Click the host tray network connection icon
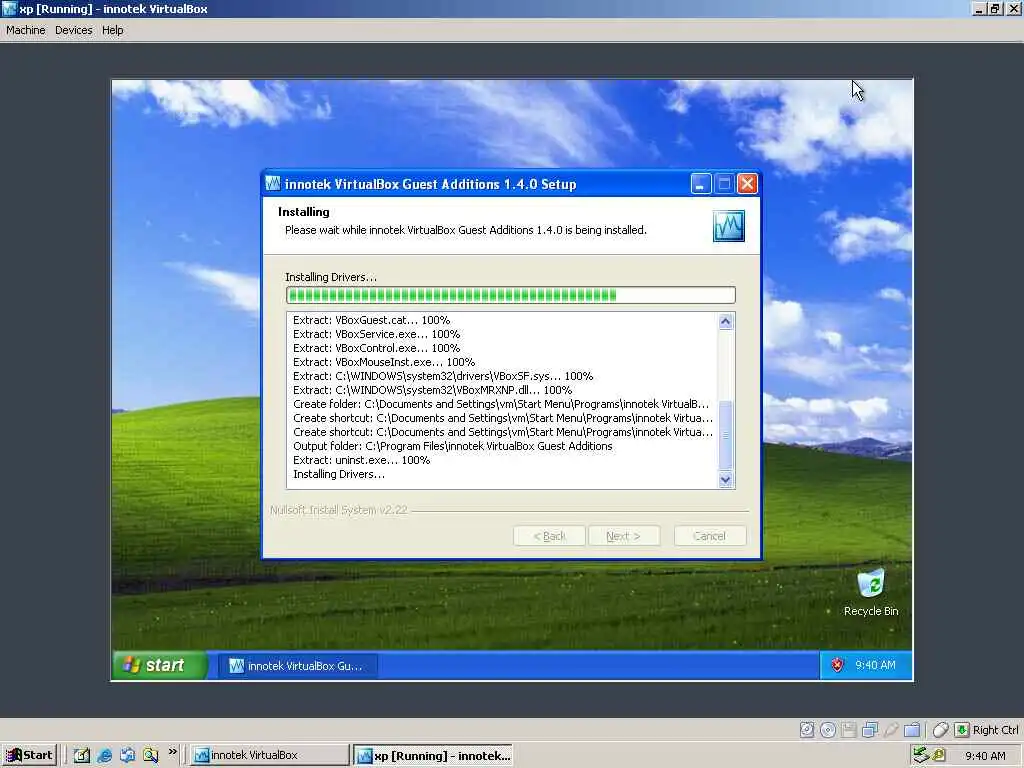 921,755
